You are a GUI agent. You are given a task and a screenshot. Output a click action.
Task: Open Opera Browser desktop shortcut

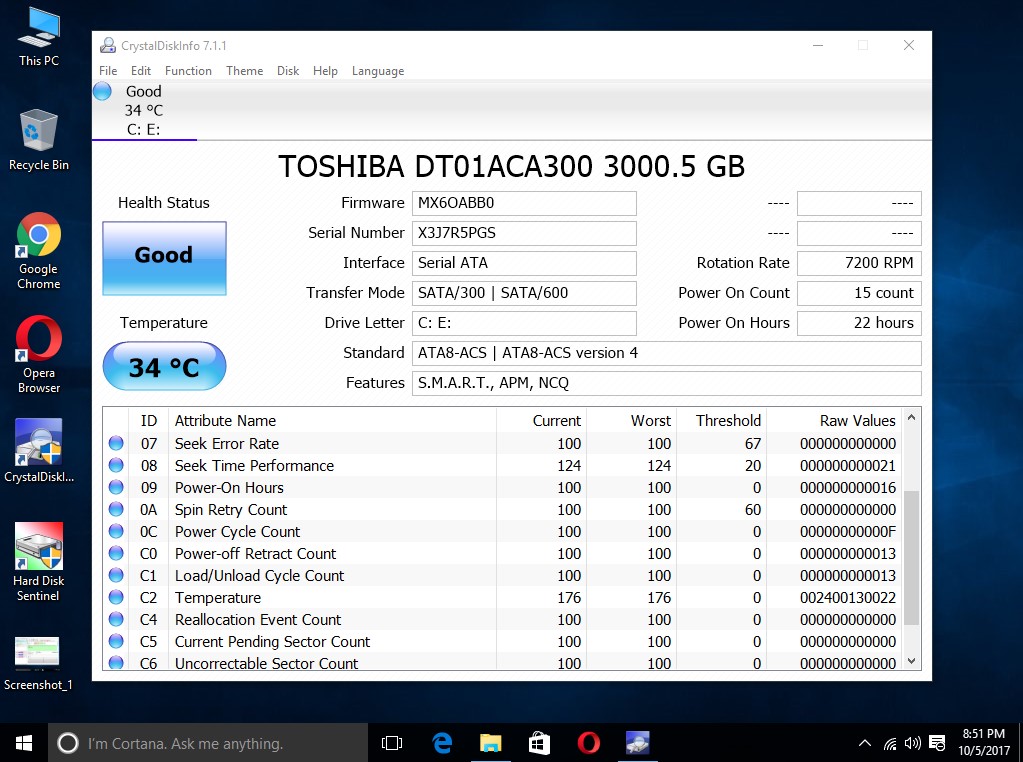[39, 340]
